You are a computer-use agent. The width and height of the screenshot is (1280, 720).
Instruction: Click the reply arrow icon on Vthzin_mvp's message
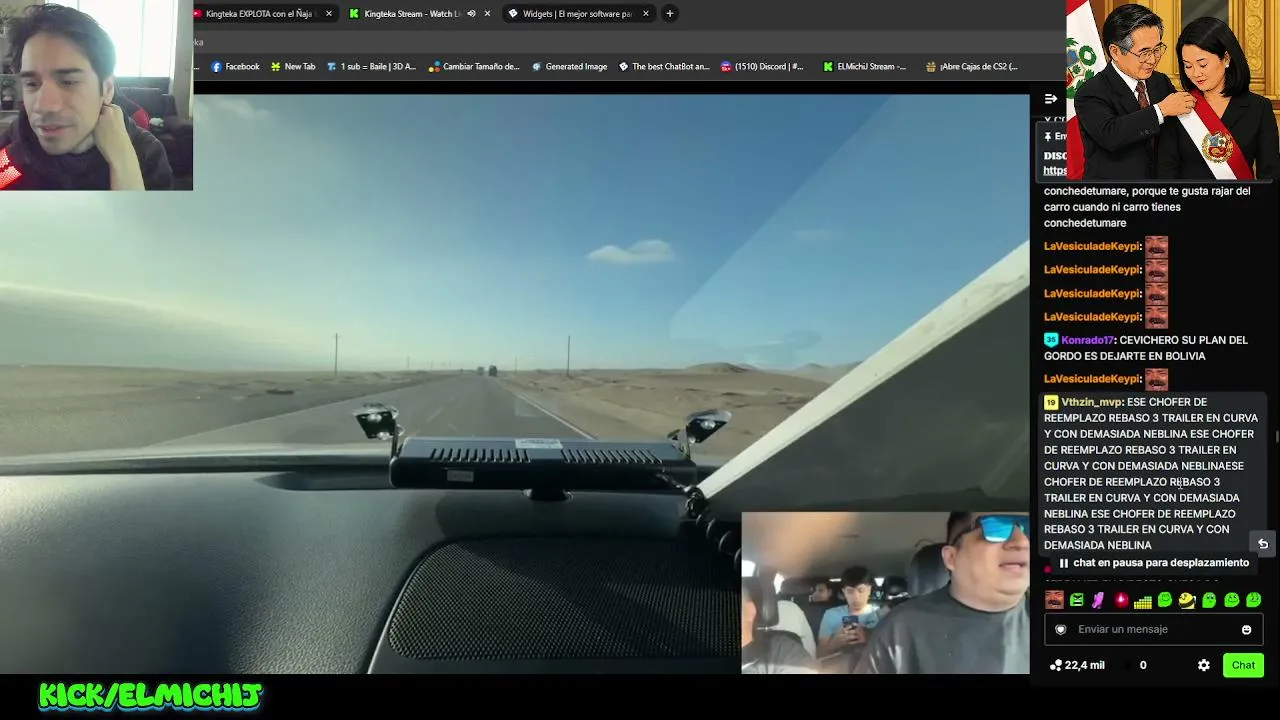pos(1263,544)
